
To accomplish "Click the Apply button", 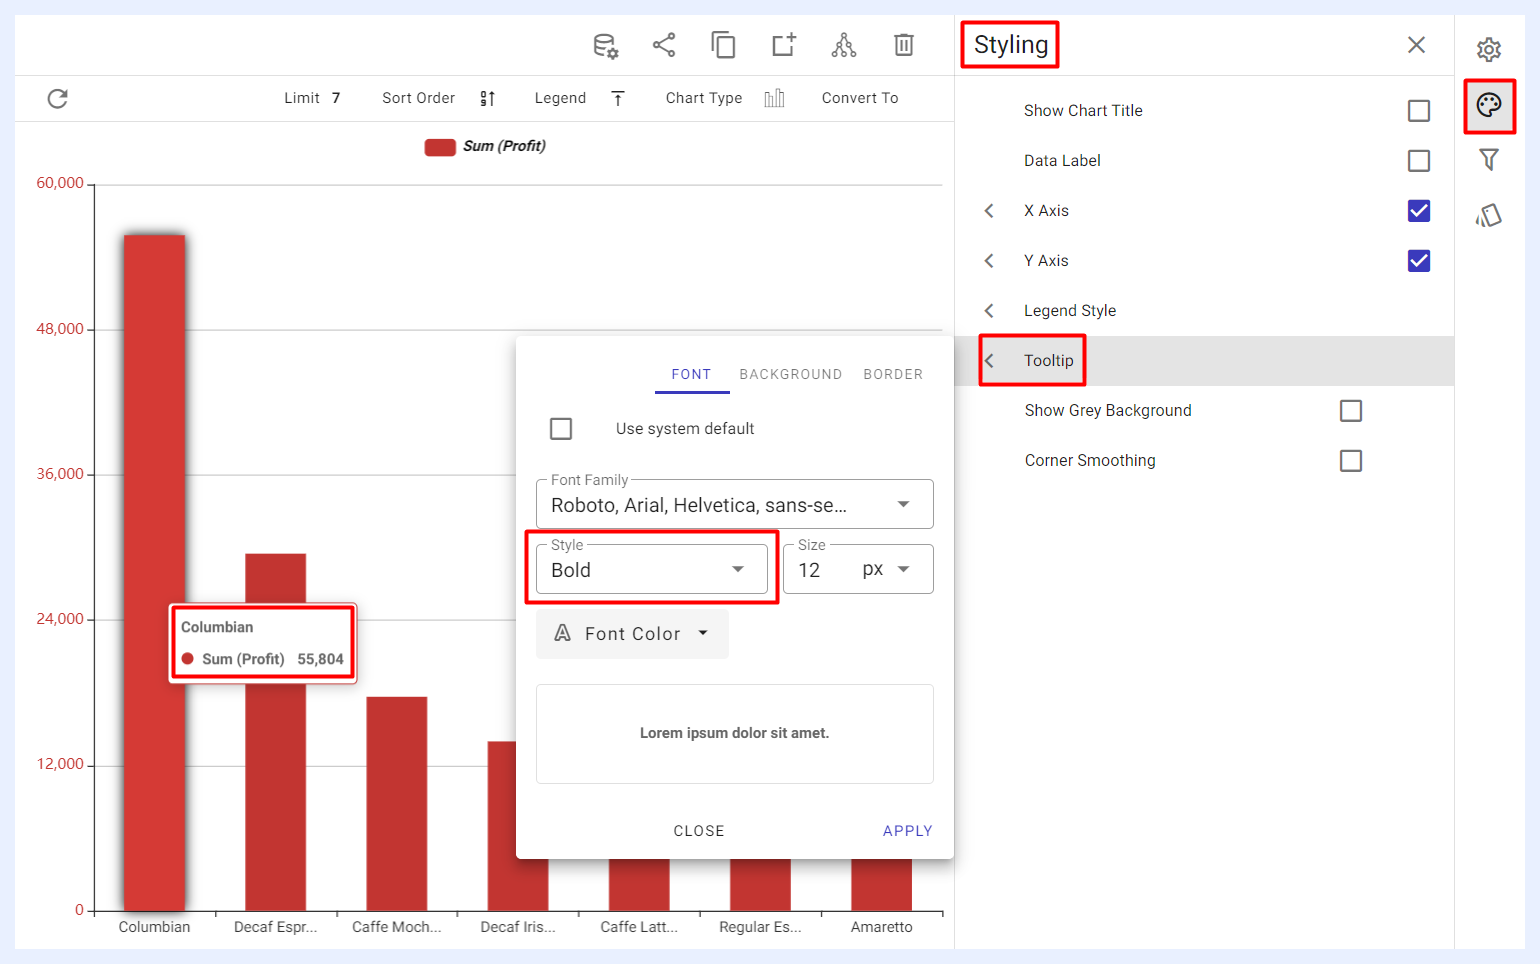I will [908, 831].
